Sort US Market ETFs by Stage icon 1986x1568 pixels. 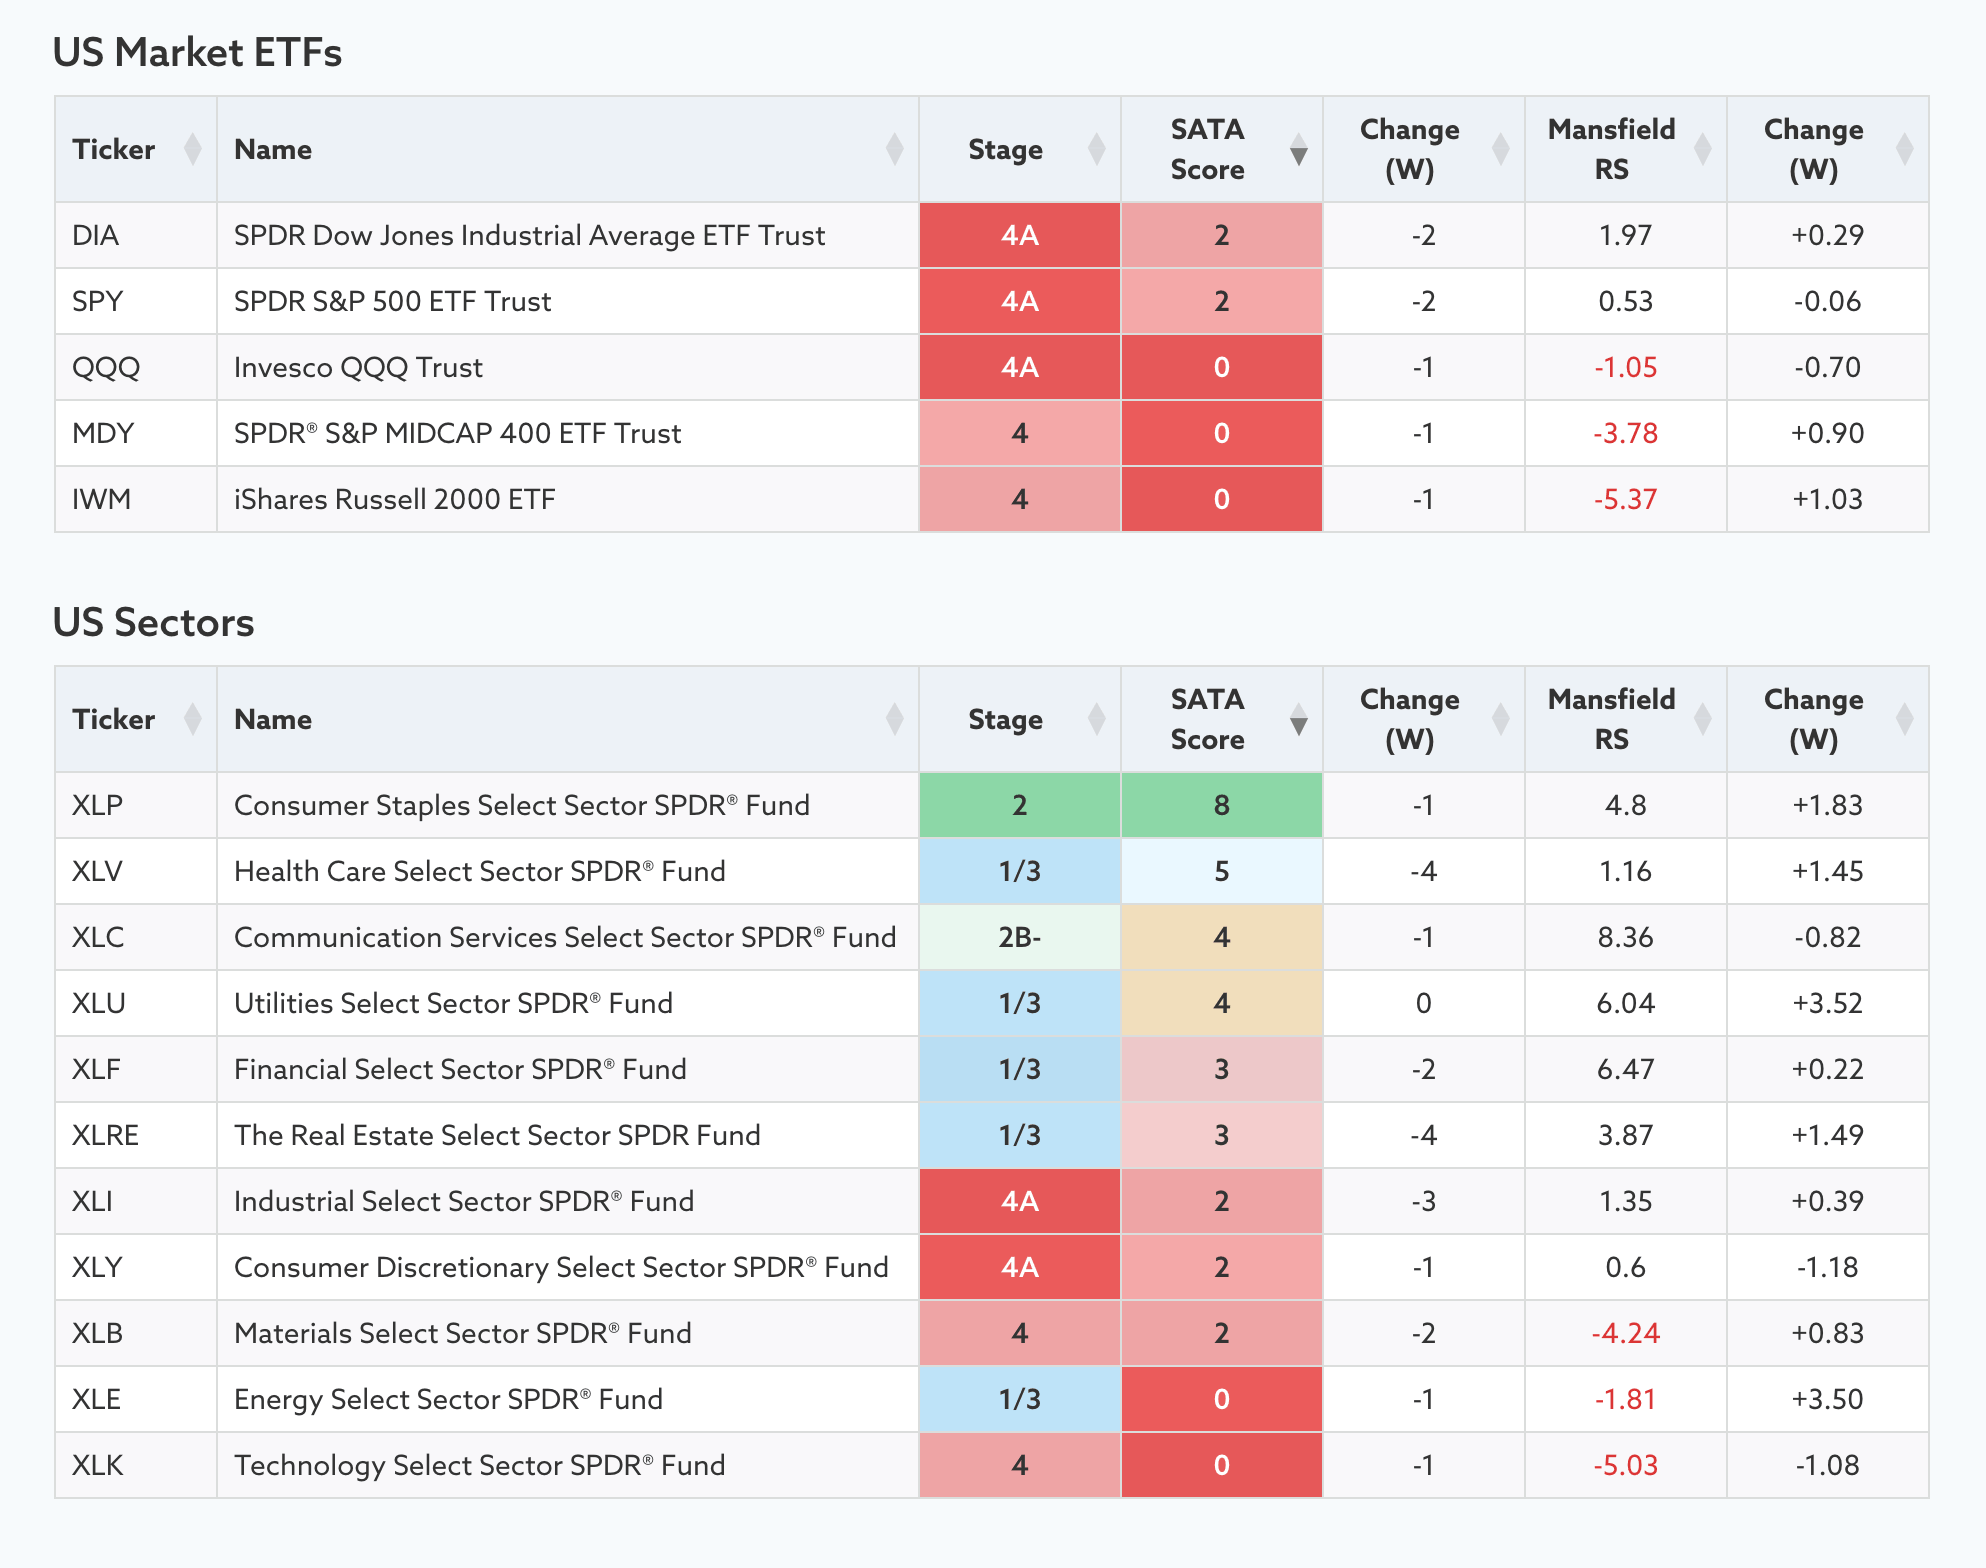click(x=1097, y=149)
